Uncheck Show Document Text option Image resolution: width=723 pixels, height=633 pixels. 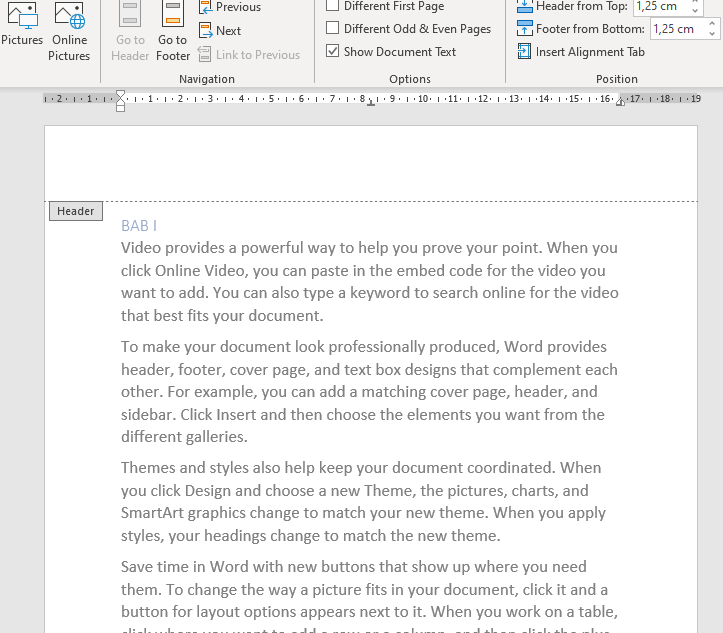click(x=333, y=52)
